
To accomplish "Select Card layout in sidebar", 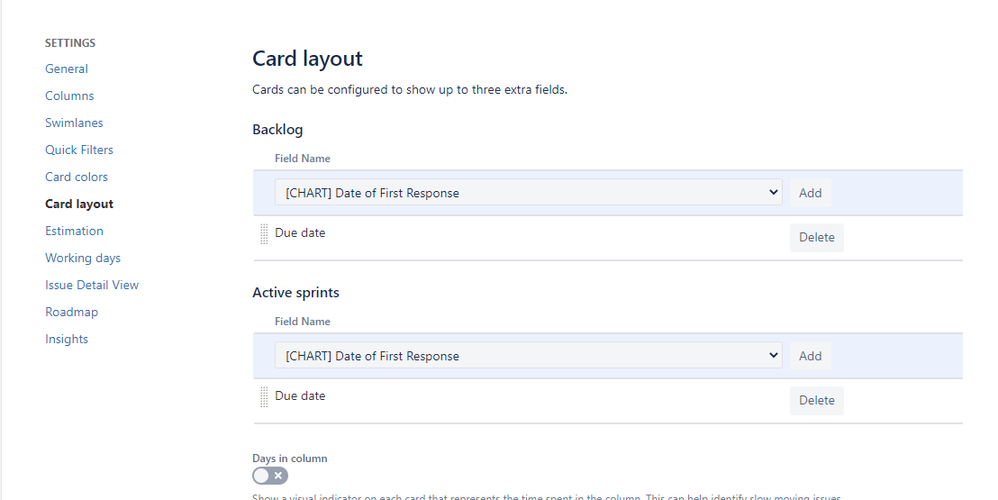I will pyautogui.click(x=79, y=204).
